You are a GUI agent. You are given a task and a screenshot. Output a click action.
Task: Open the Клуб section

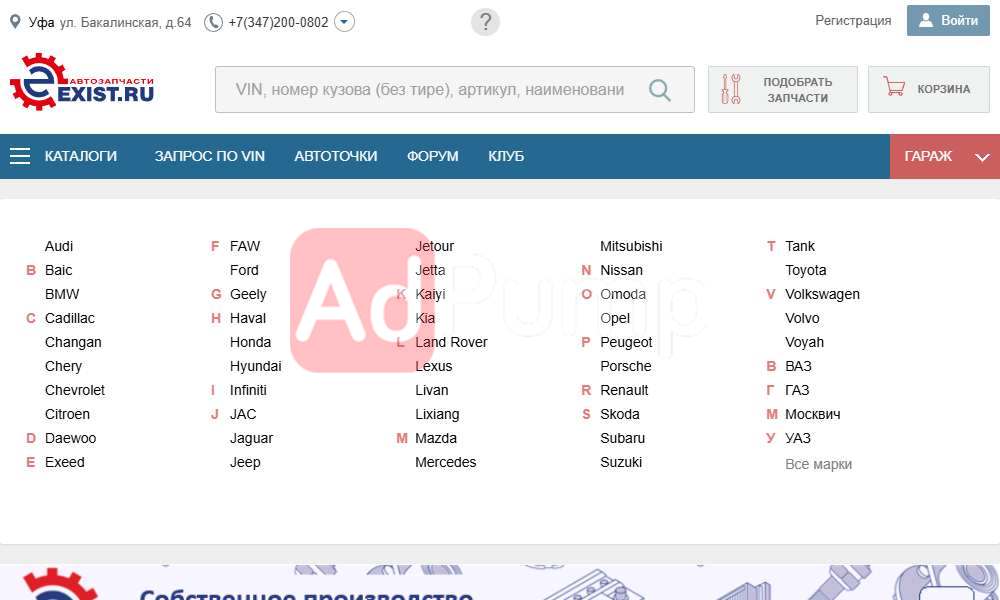pos(506,156)
